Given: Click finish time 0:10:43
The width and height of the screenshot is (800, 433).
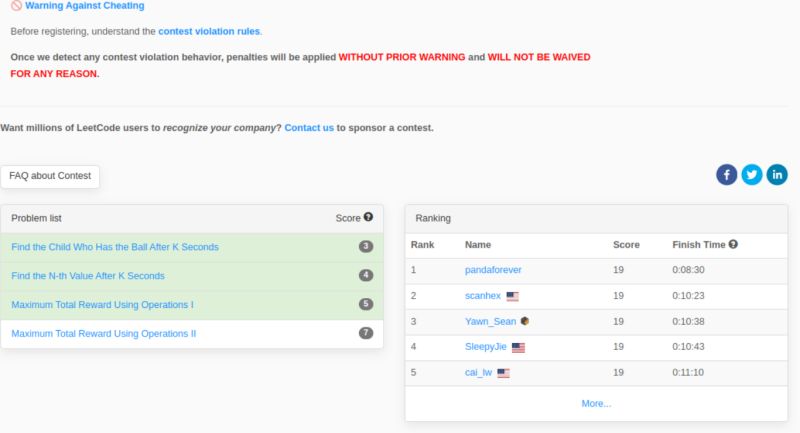Looking at the screenshot, I should click(x=688, y=347).
